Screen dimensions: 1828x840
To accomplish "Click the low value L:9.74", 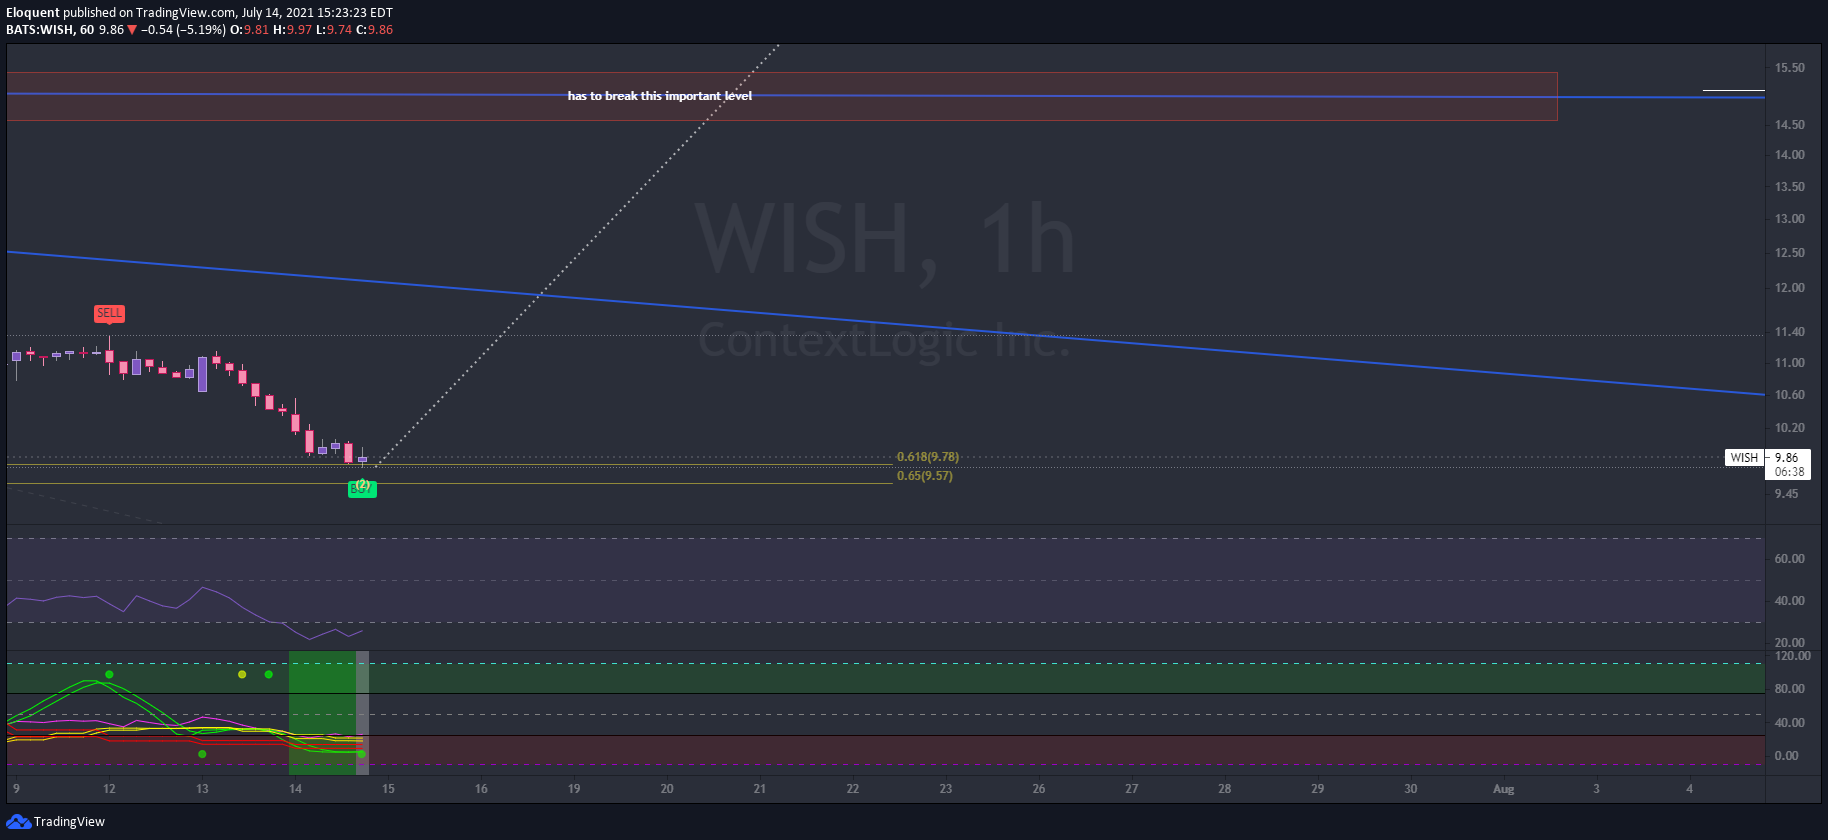I will (x=334, y=30).
